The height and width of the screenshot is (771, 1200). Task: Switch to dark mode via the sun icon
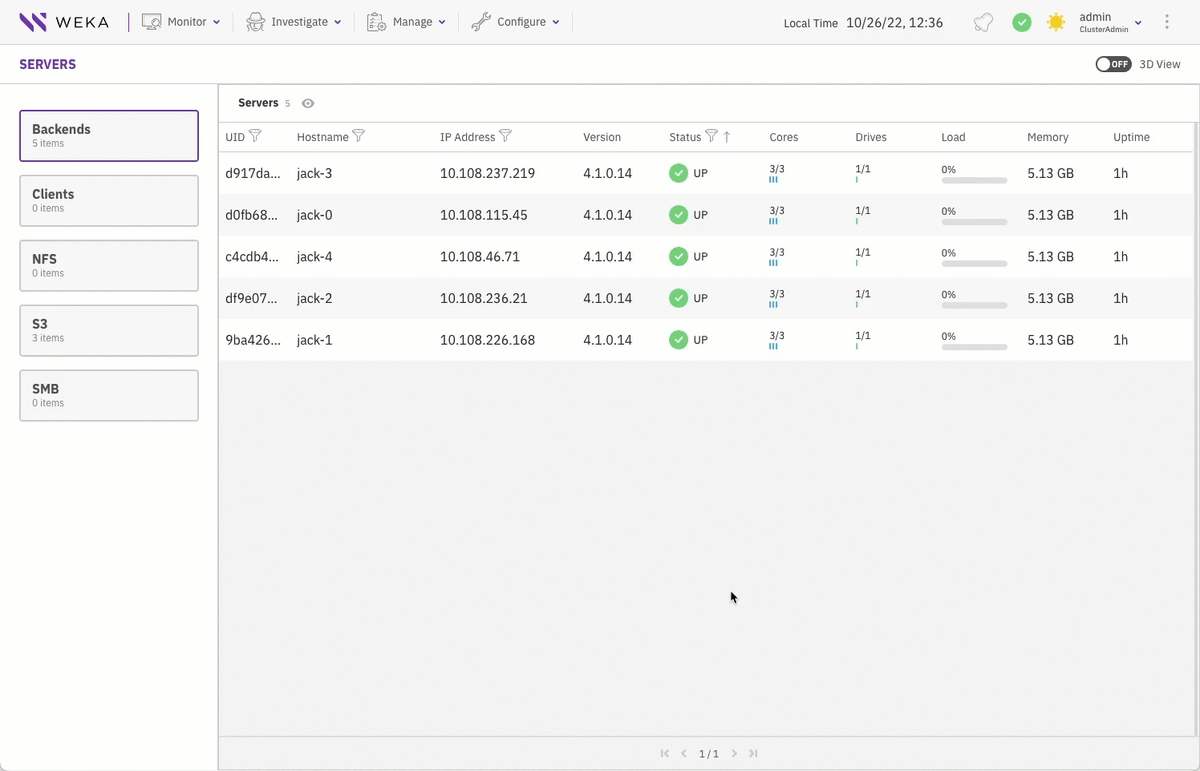coord(1056,21)
